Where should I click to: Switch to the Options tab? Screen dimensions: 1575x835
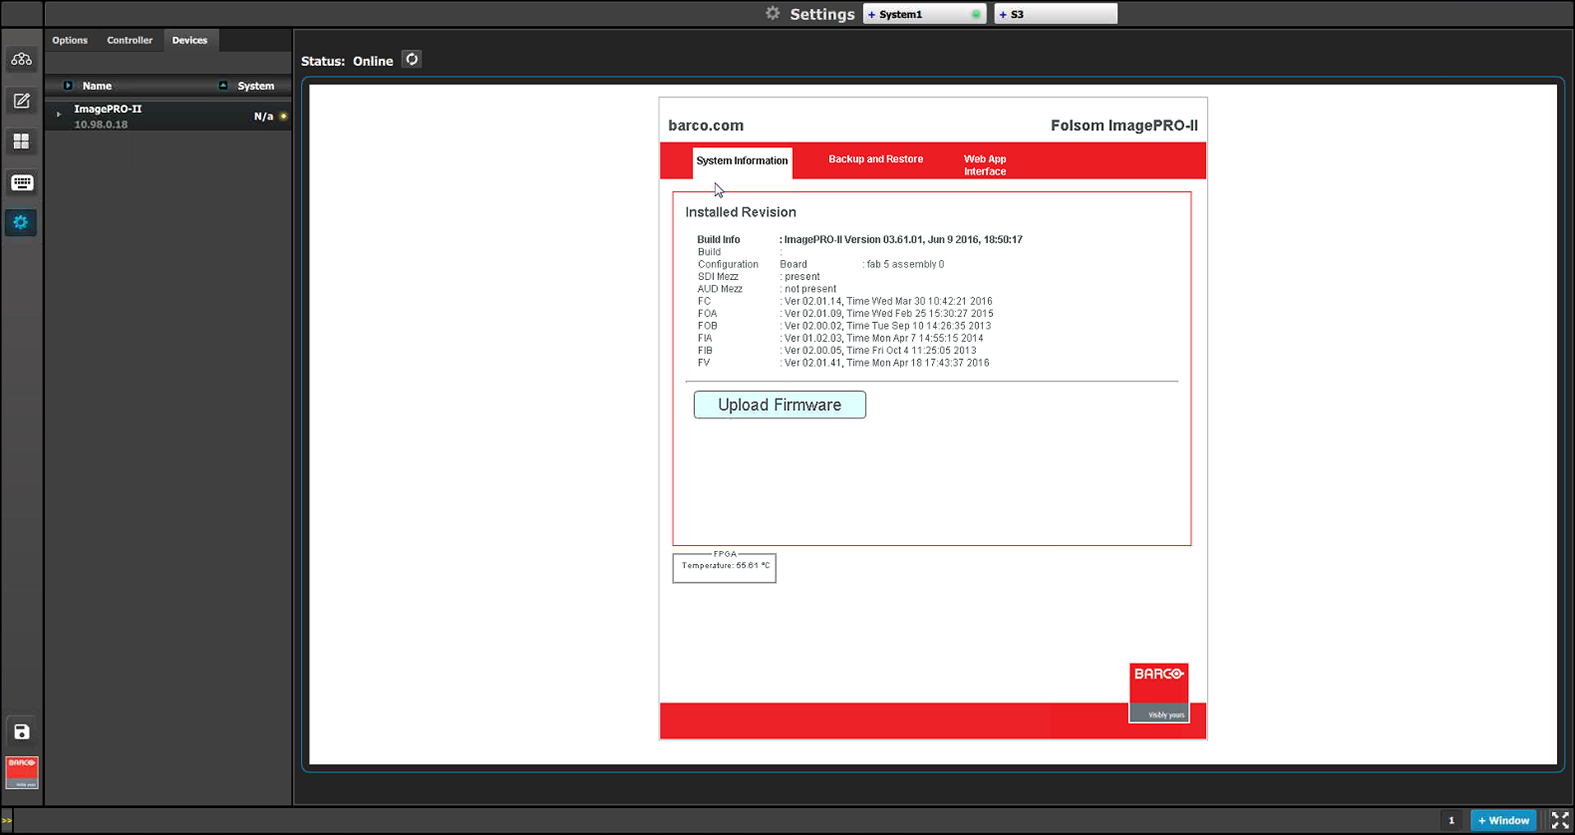tap(70, 40)
